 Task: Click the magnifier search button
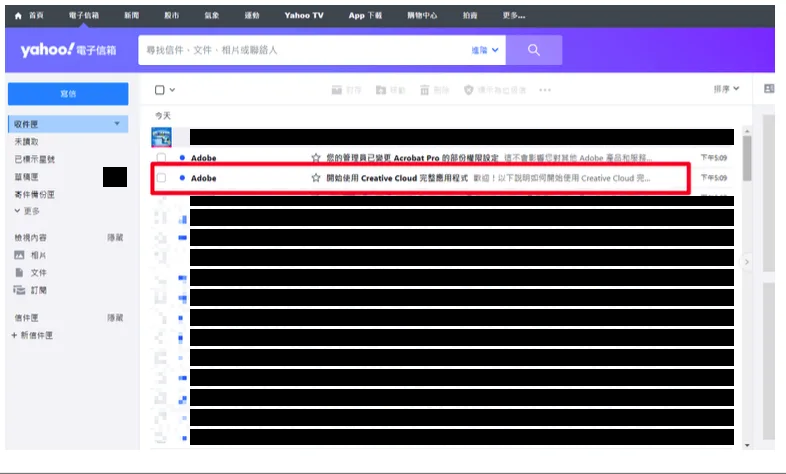pos(534,50)
